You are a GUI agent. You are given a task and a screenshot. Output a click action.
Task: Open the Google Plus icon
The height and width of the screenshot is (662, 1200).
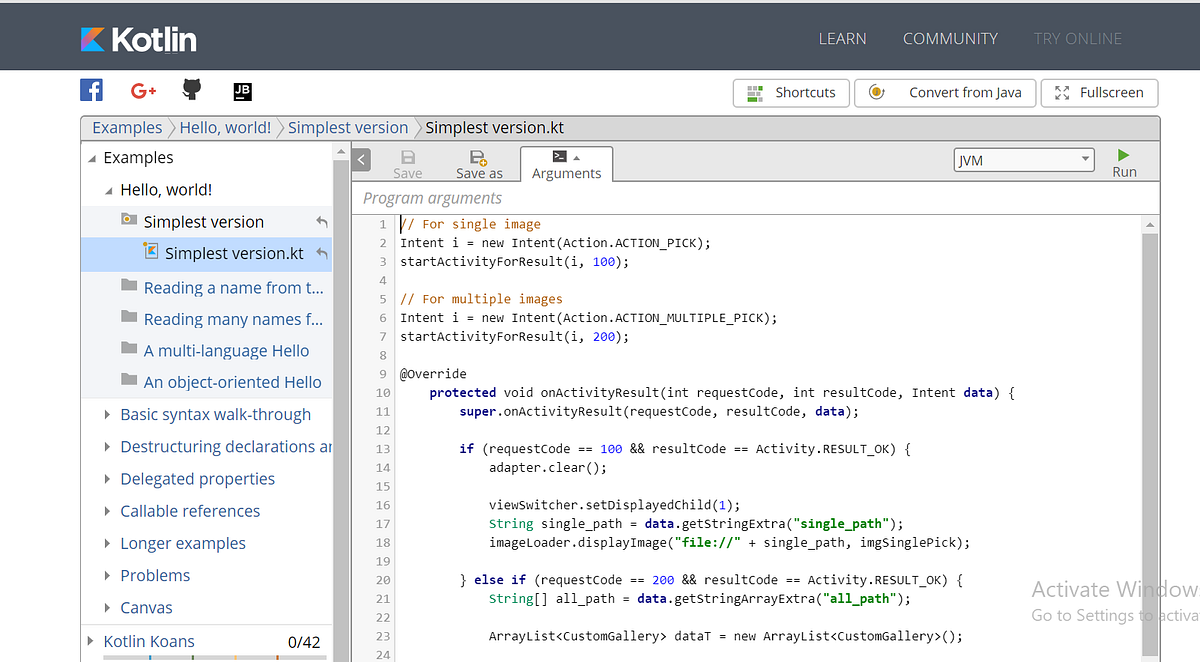click(143, 91)
